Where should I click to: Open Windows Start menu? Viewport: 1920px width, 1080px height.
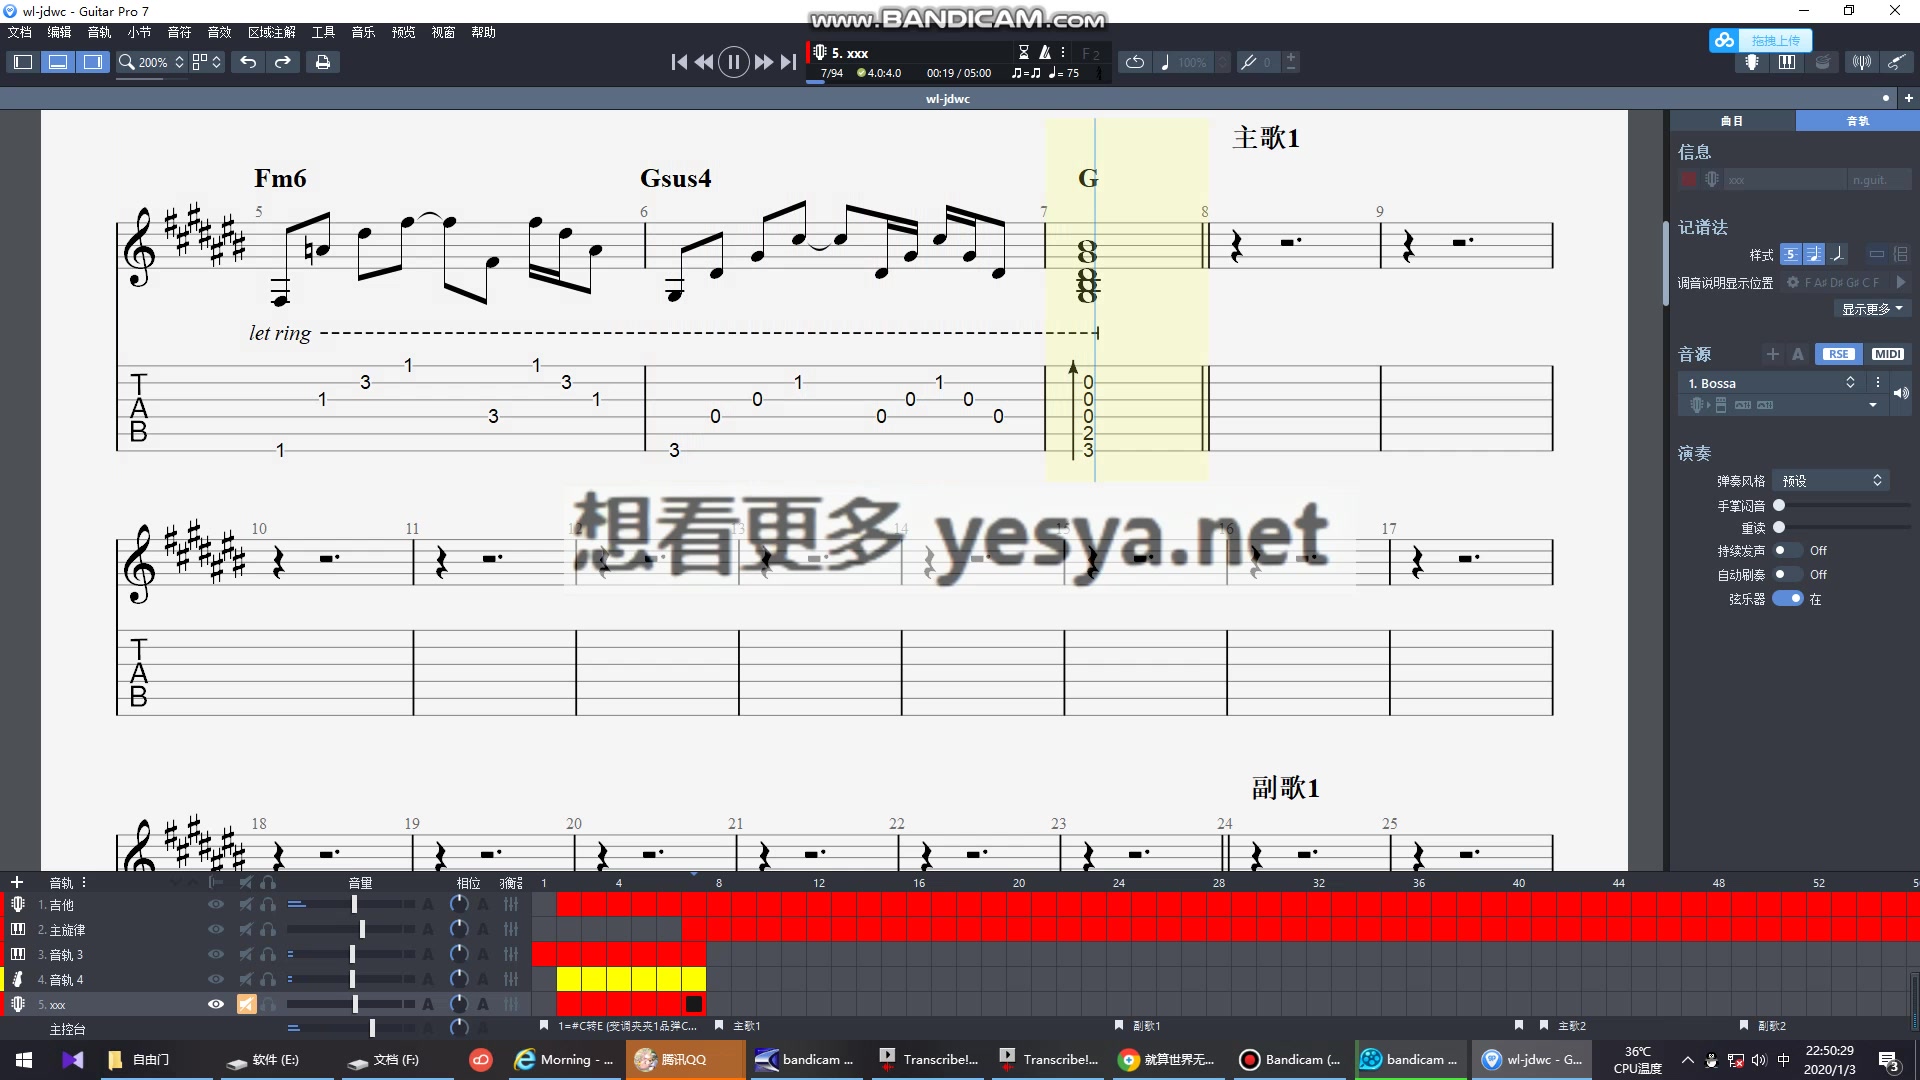pyautogui.click(x=24, y=1060)
